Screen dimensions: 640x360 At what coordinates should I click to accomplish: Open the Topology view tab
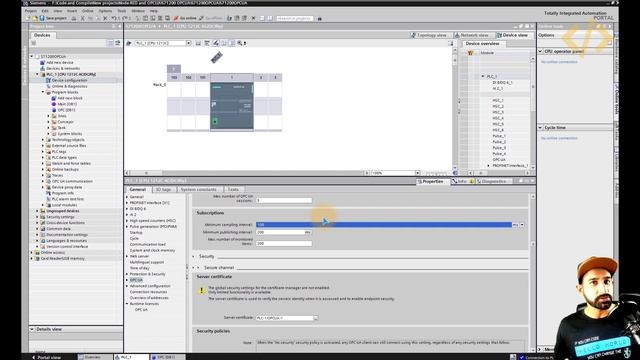(429, 36)
